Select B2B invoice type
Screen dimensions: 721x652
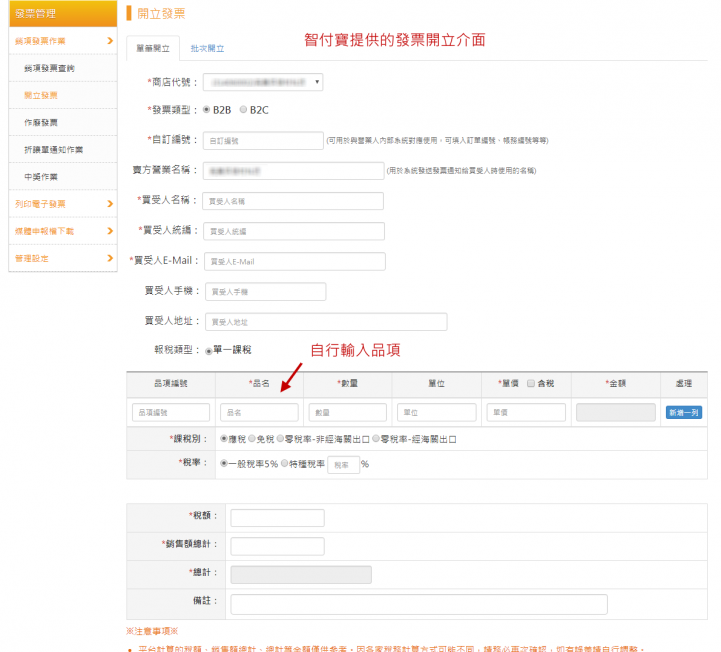pyautogui.click(x=206, y=109)
